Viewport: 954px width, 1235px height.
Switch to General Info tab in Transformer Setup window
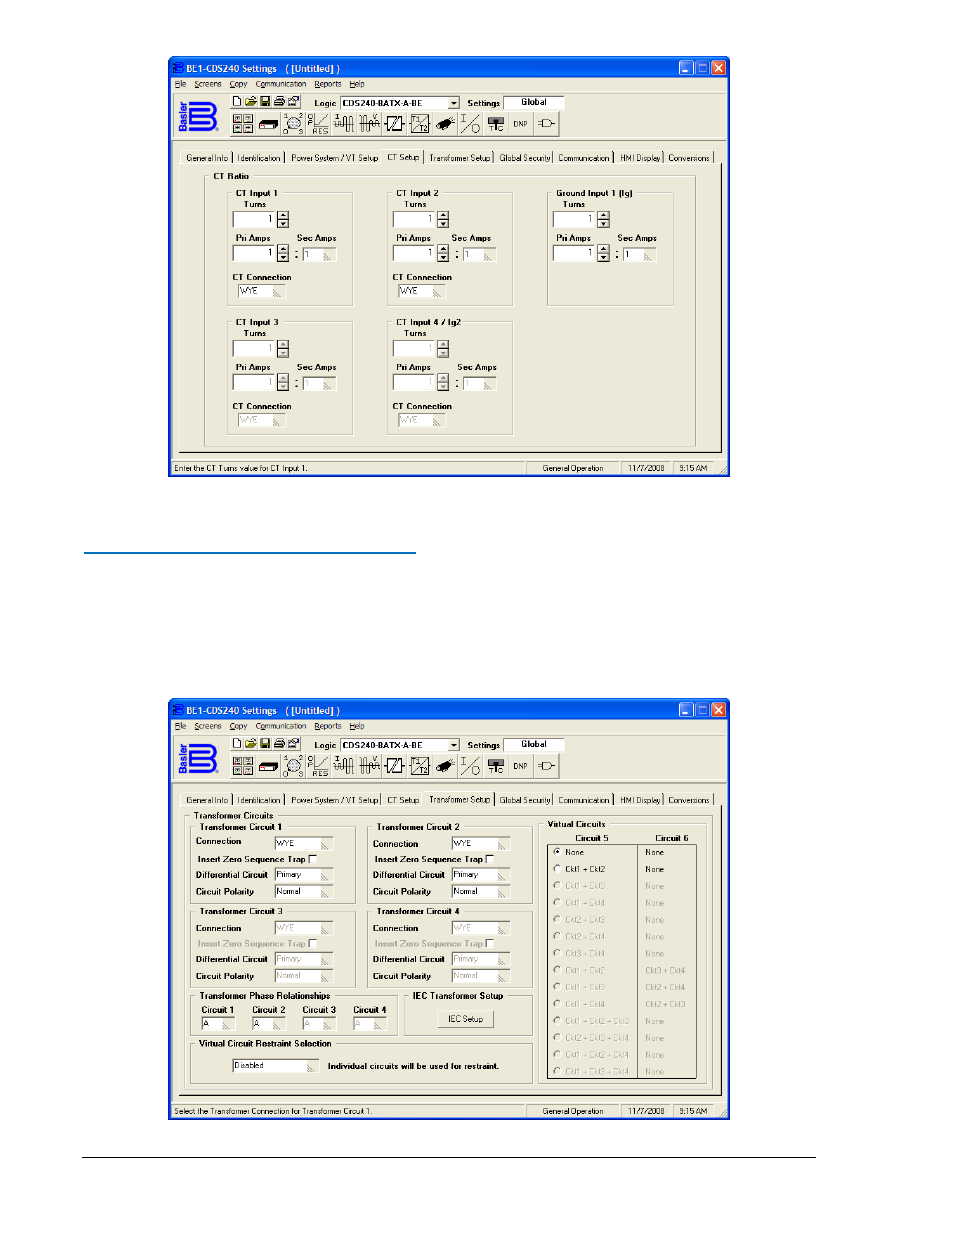tap(207, 800)
